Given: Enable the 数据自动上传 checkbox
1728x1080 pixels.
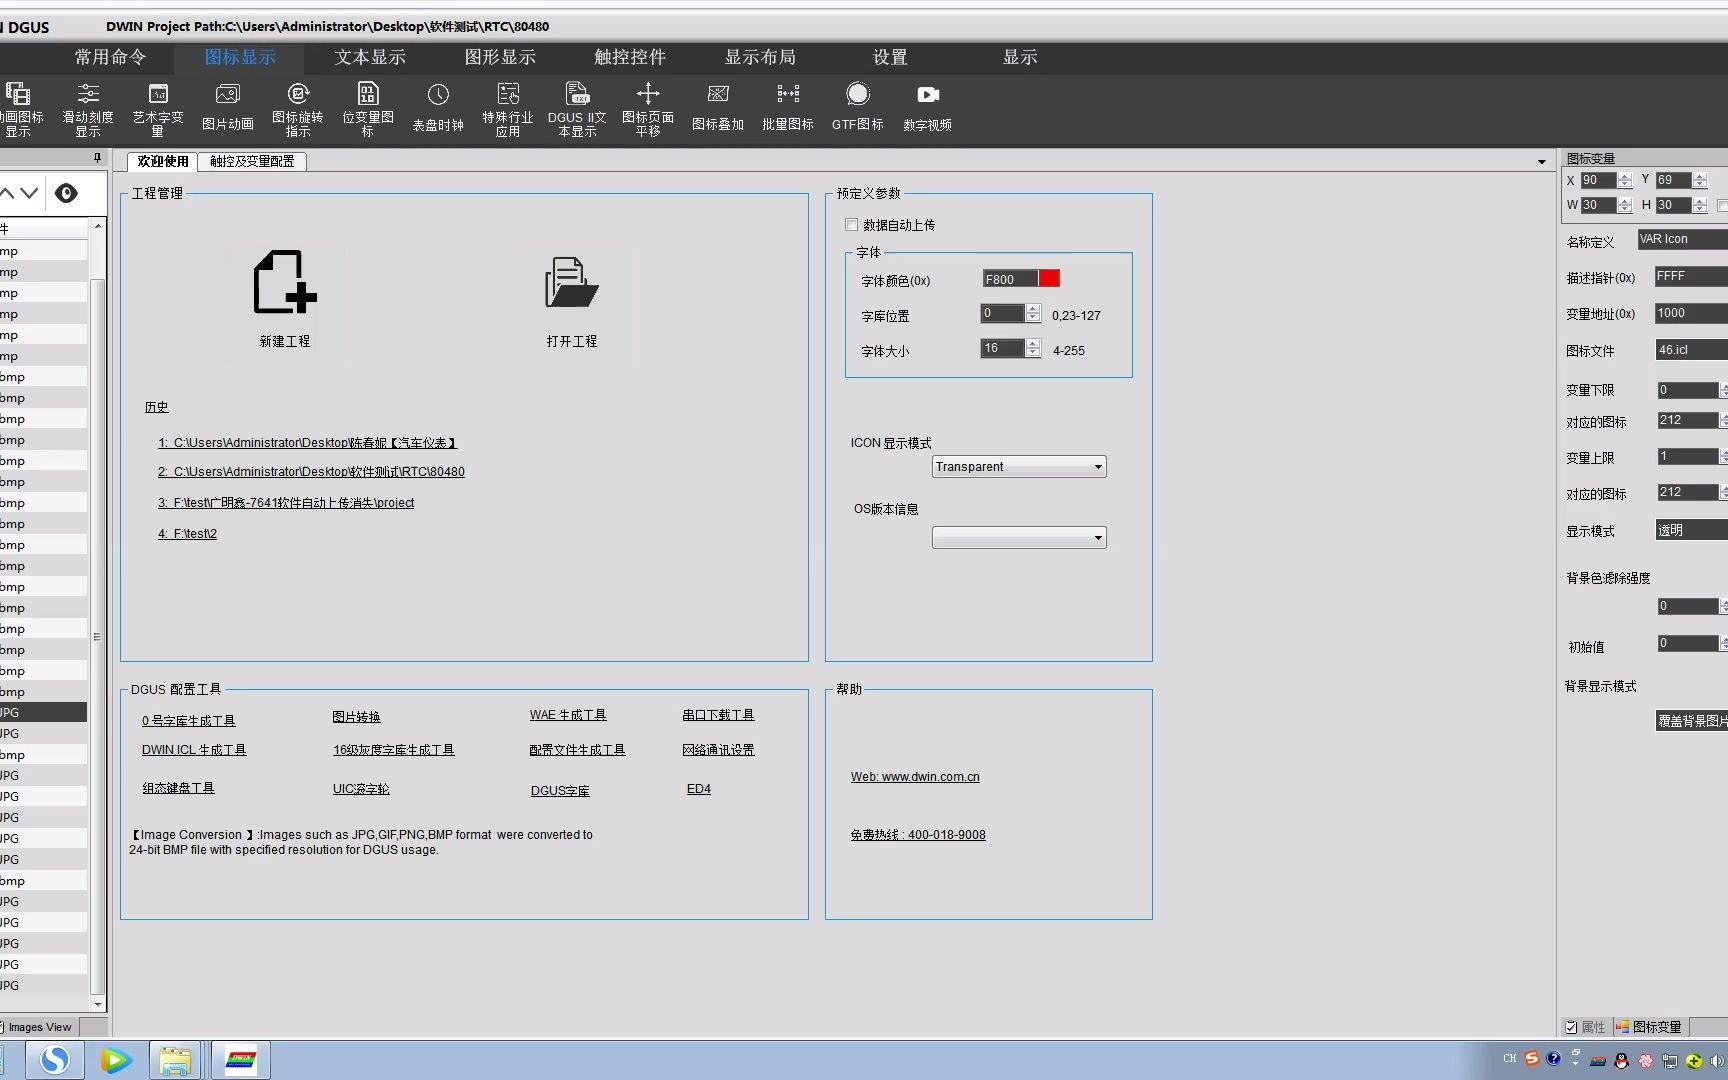Looking at the screenshot, I should [852, 225].
